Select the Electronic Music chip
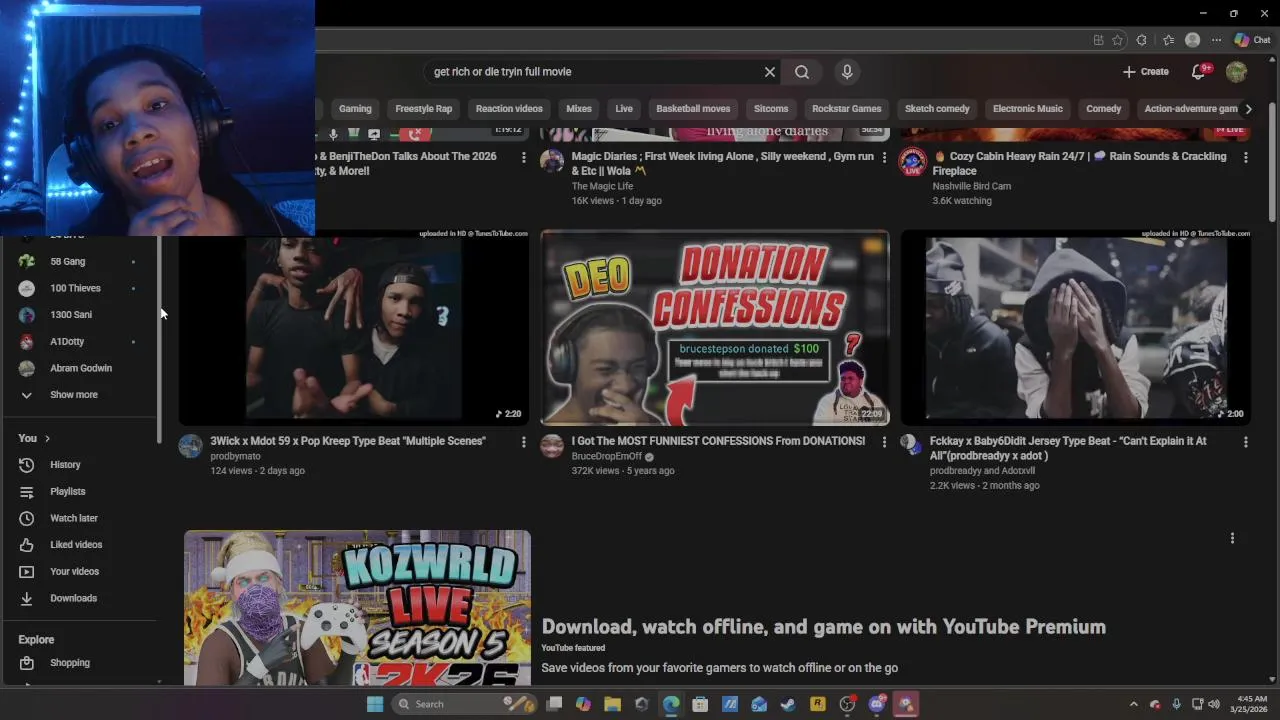The image size is (1280, 720). (1028, 109)
